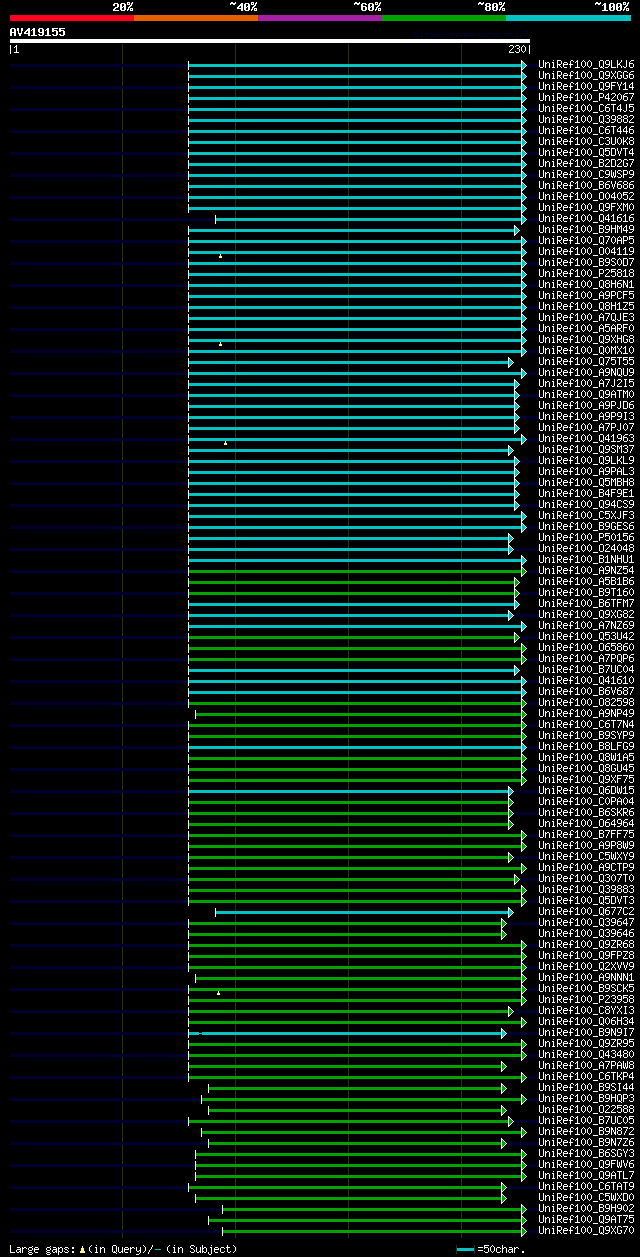Click the query name AV419155
640x1257 pixels.
point(38,32)
